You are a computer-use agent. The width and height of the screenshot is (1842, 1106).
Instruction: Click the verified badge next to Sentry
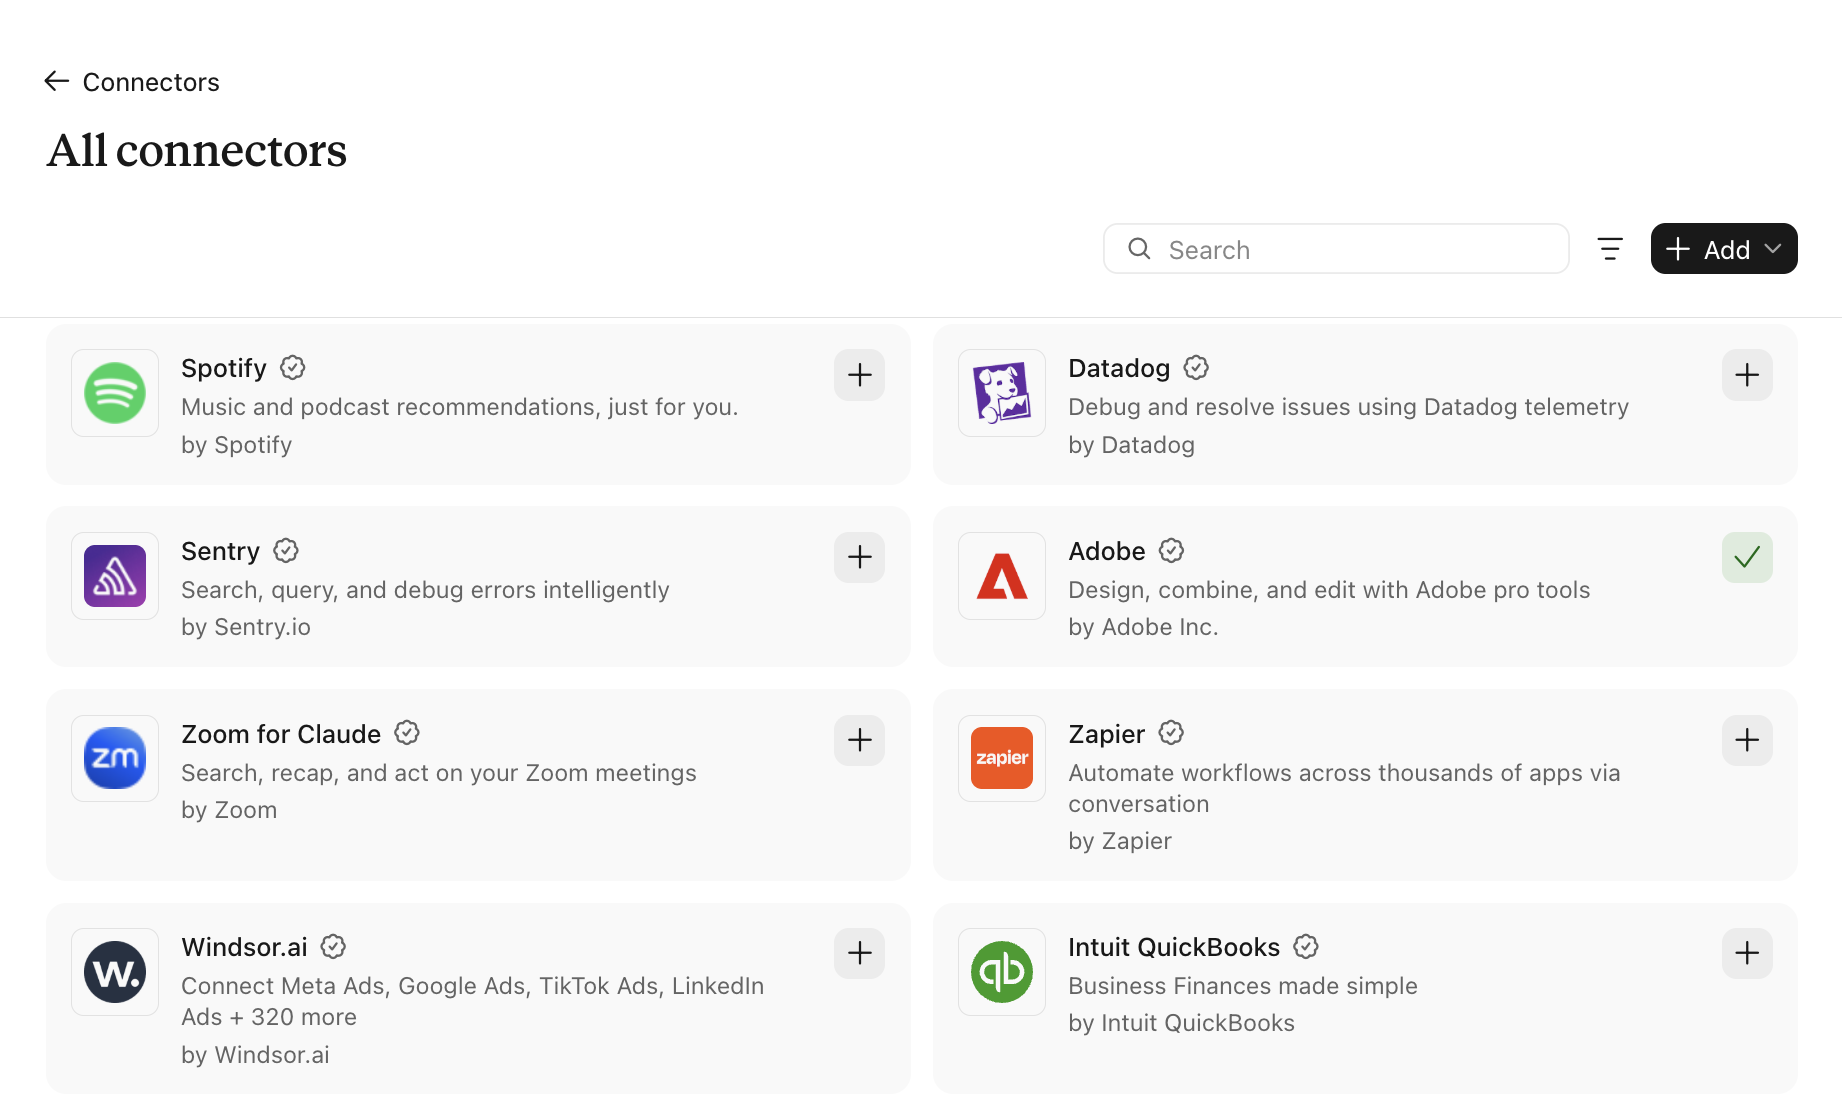(286, 551)
